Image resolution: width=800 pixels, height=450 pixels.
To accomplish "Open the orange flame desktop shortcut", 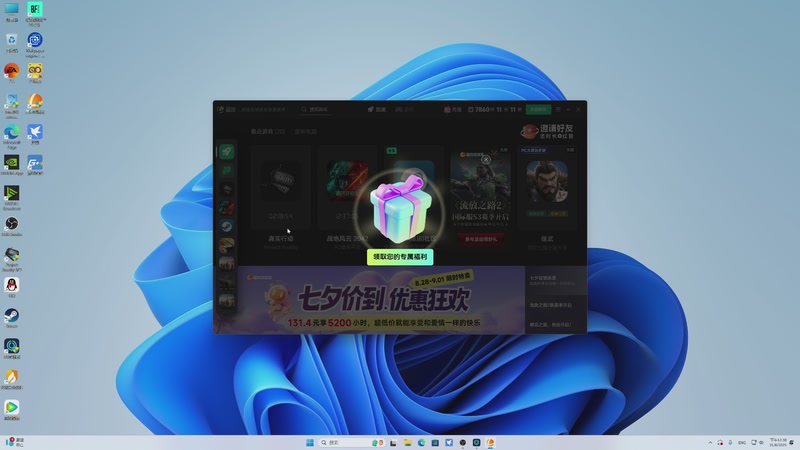I will click(12, 380).
